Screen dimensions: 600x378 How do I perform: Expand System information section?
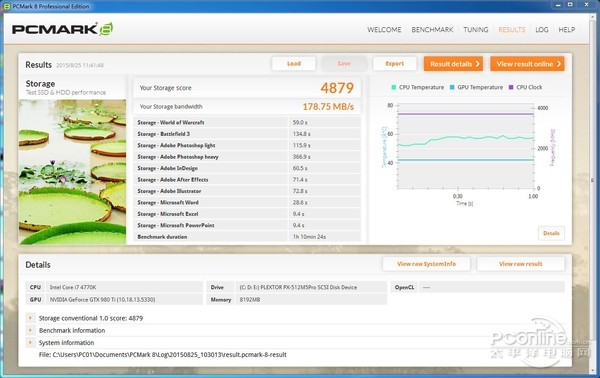coord(30,342)
